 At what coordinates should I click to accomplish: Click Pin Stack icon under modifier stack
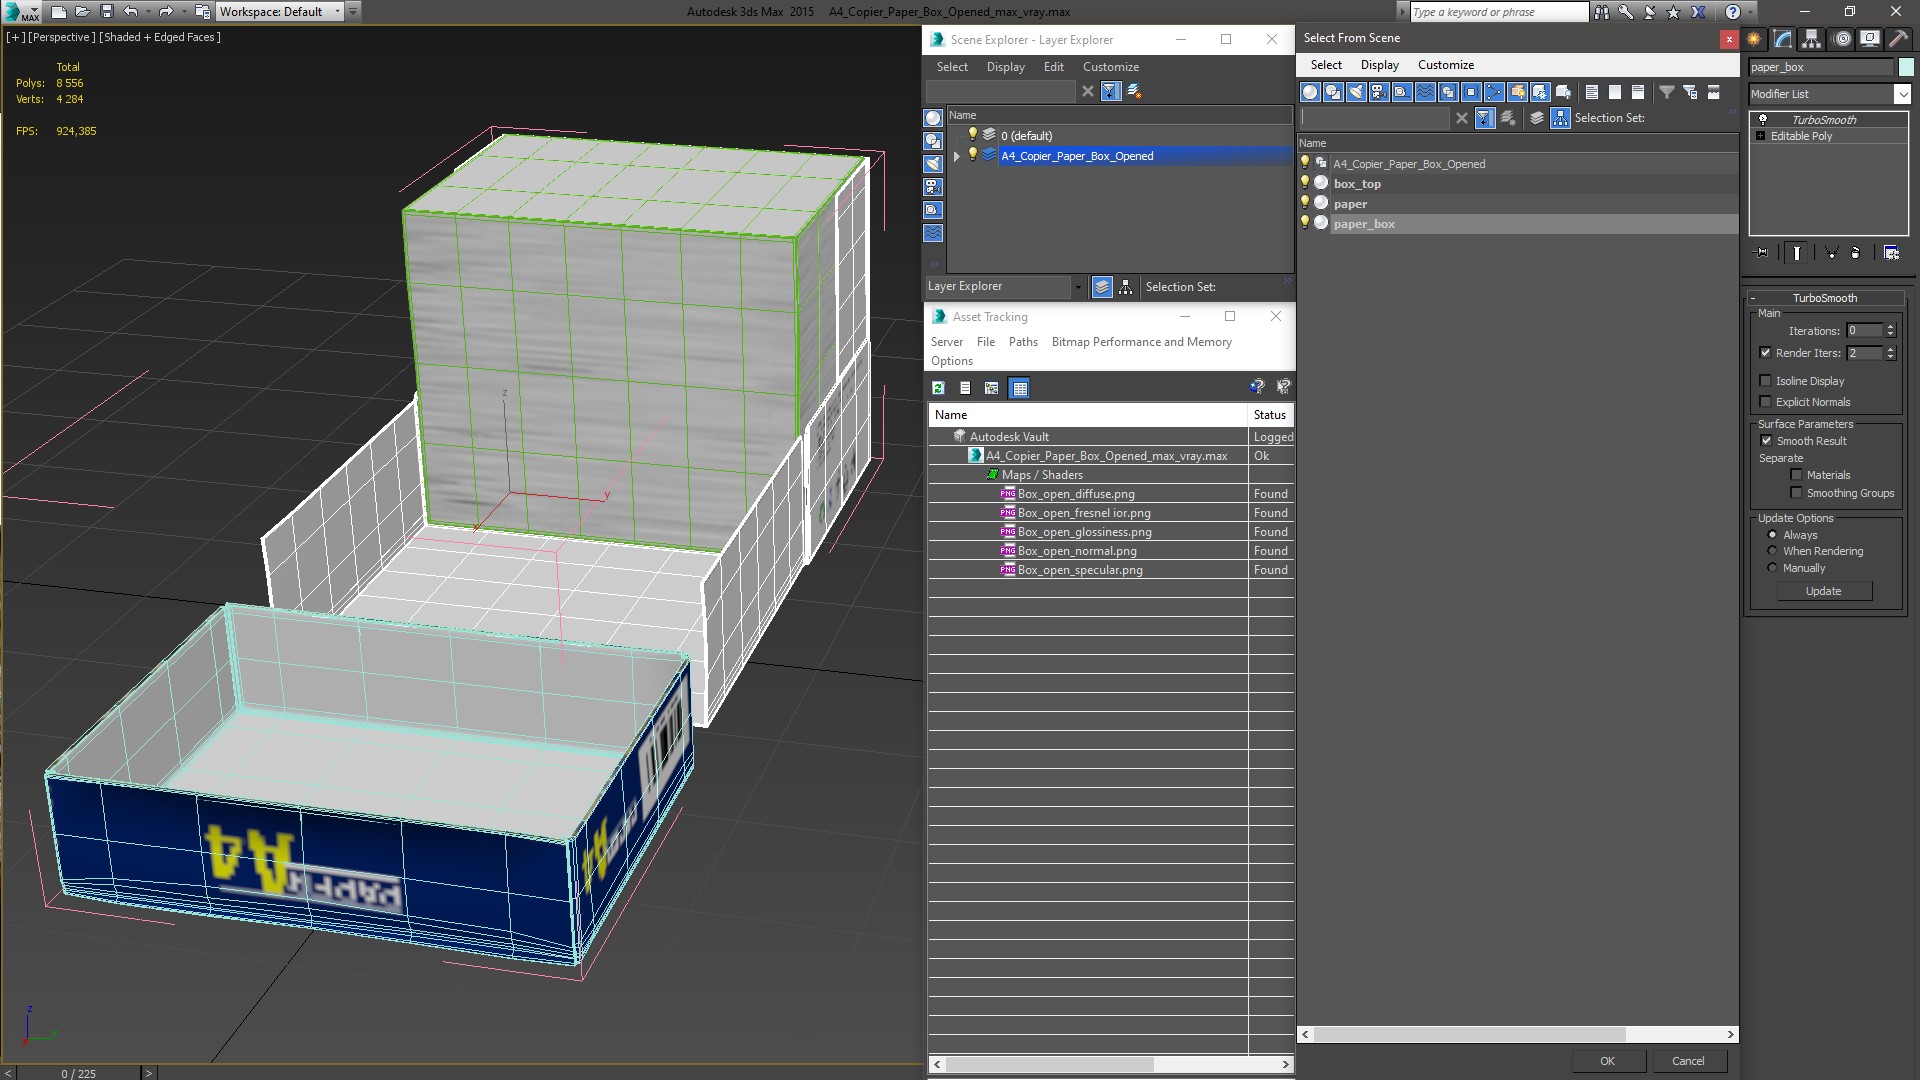(x=1762, y=253)
